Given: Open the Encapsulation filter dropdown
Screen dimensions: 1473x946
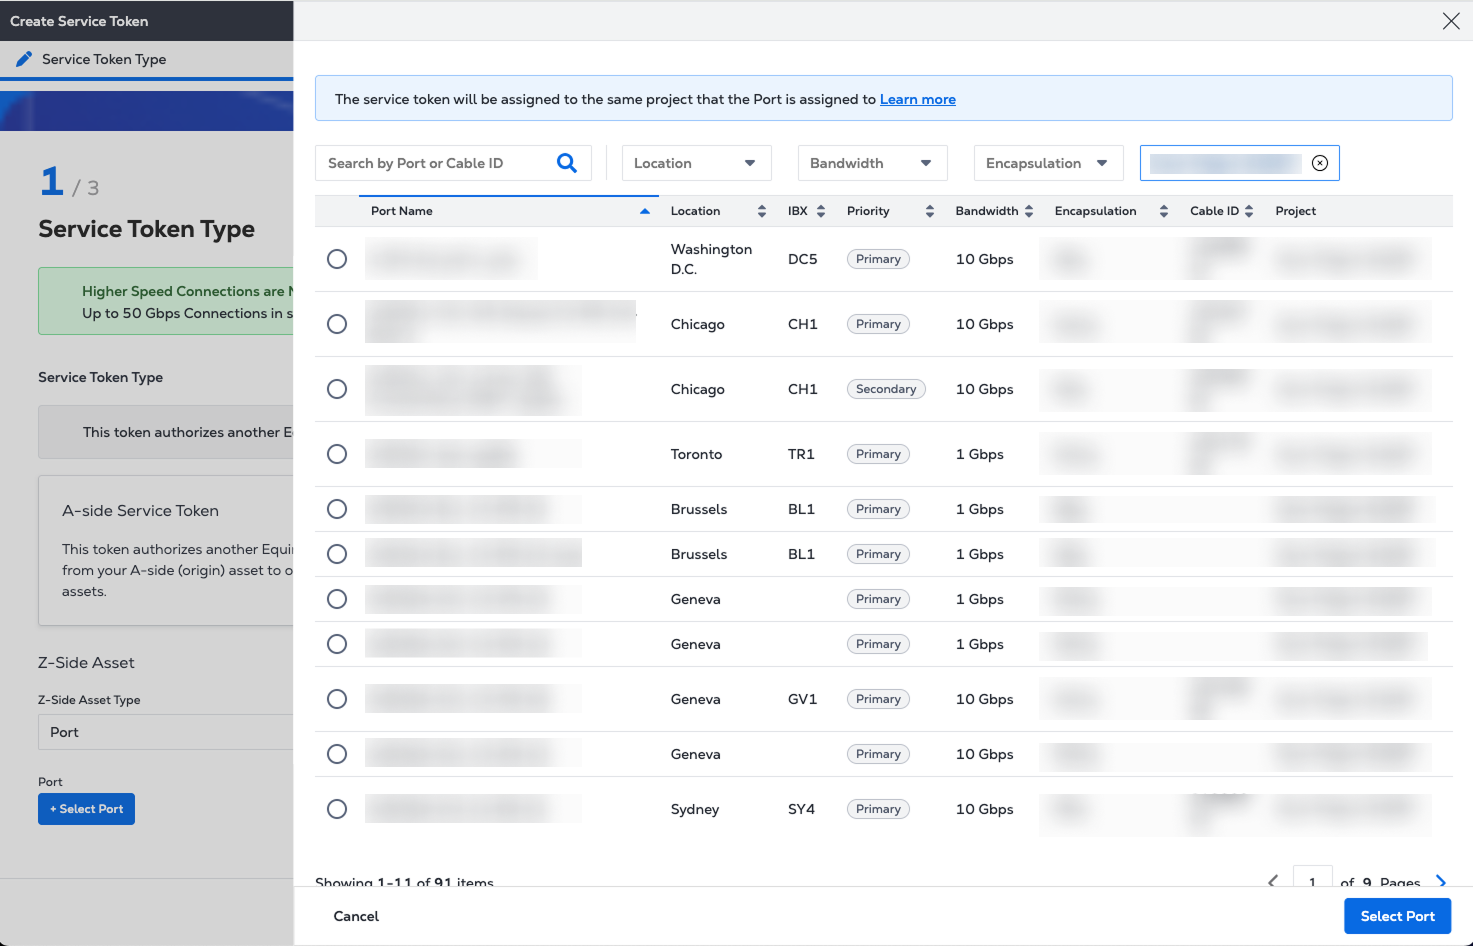Looking at the screenshot, I should pos(1048,163).
